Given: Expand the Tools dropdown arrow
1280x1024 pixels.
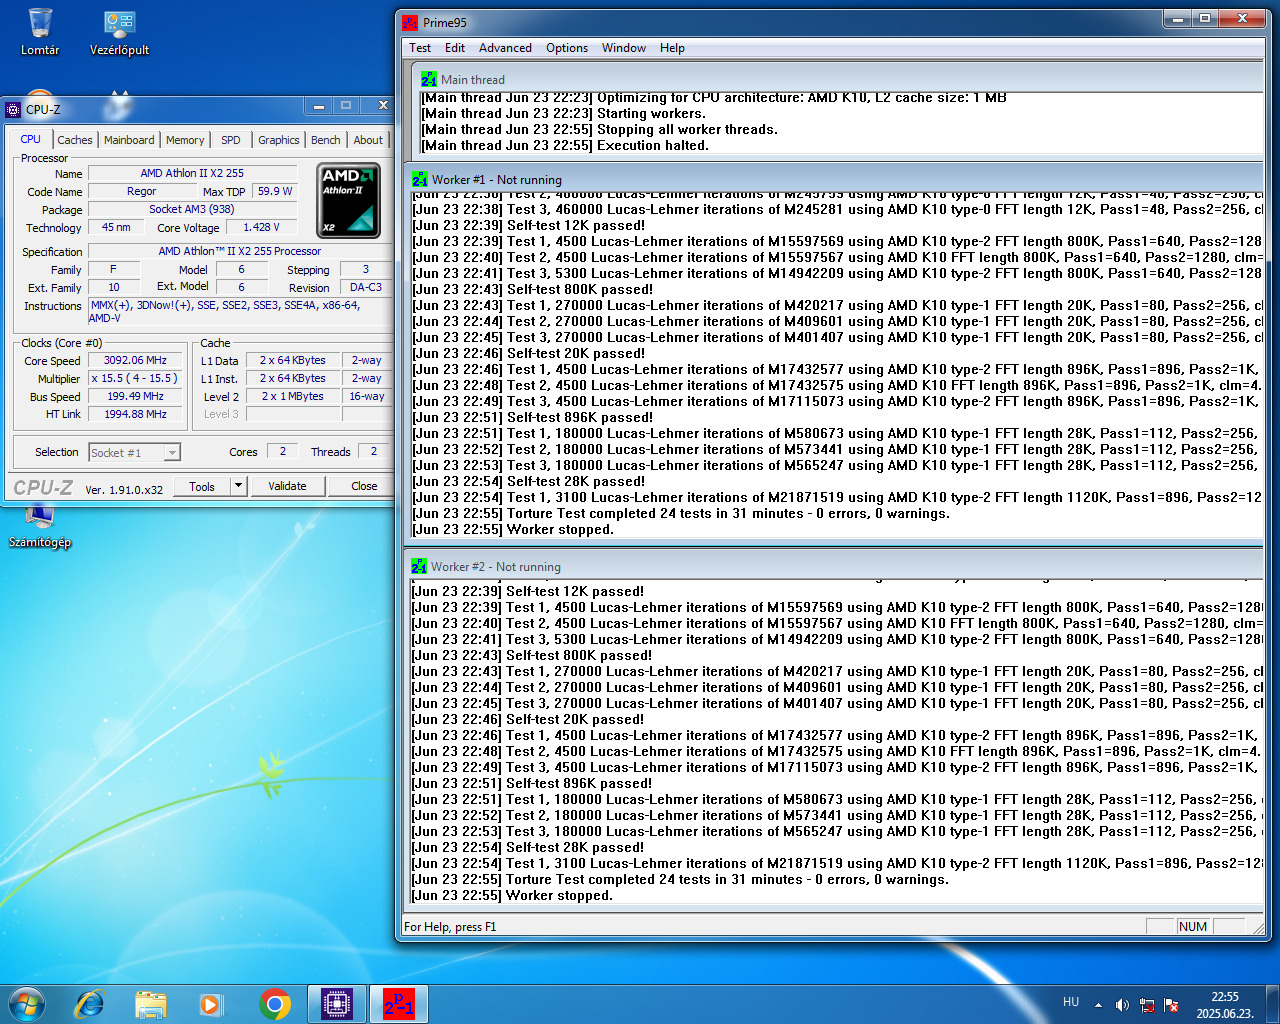Looking at the screenshot, I should (x=238, y=486).
